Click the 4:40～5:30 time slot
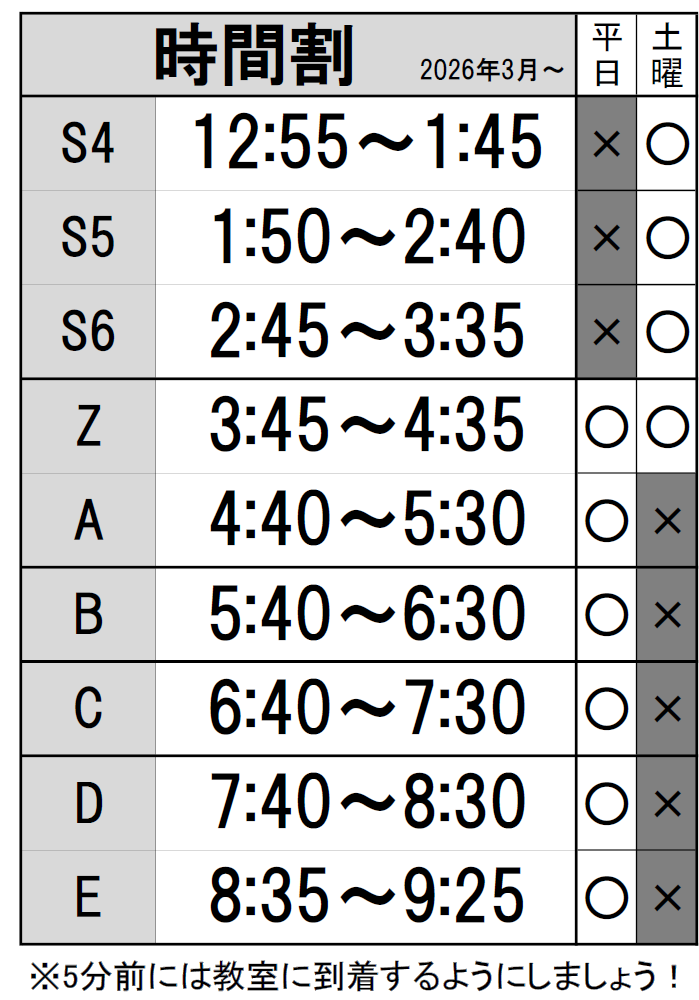The width and height of the screenshot is (699, 1000). click(367, 520)
